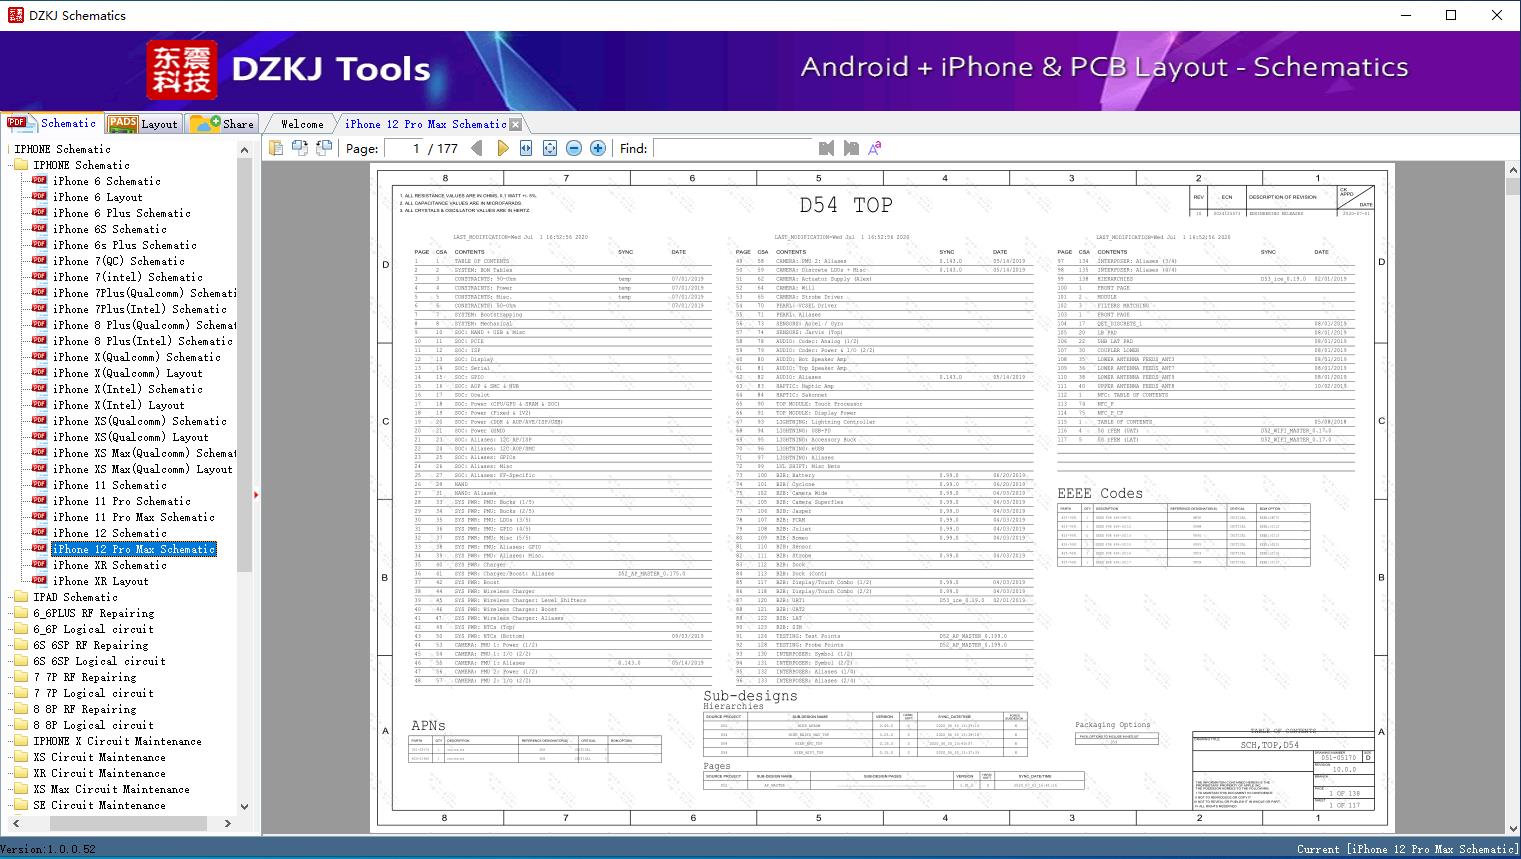Select iPhone 11 Pro Max Schematic
The image size is (1521, 859).
[x=133, y=517]
